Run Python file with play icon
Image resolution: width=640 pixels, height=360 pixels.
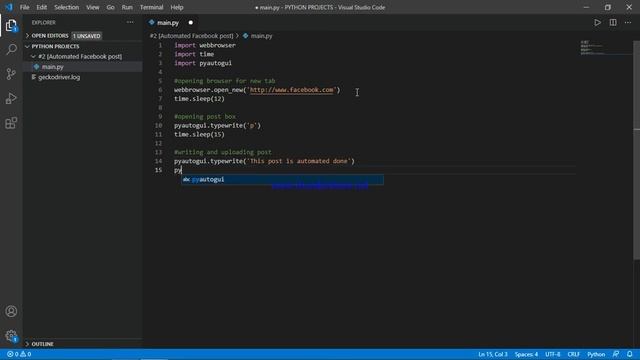pyautogui.click(x=597, y=23)
